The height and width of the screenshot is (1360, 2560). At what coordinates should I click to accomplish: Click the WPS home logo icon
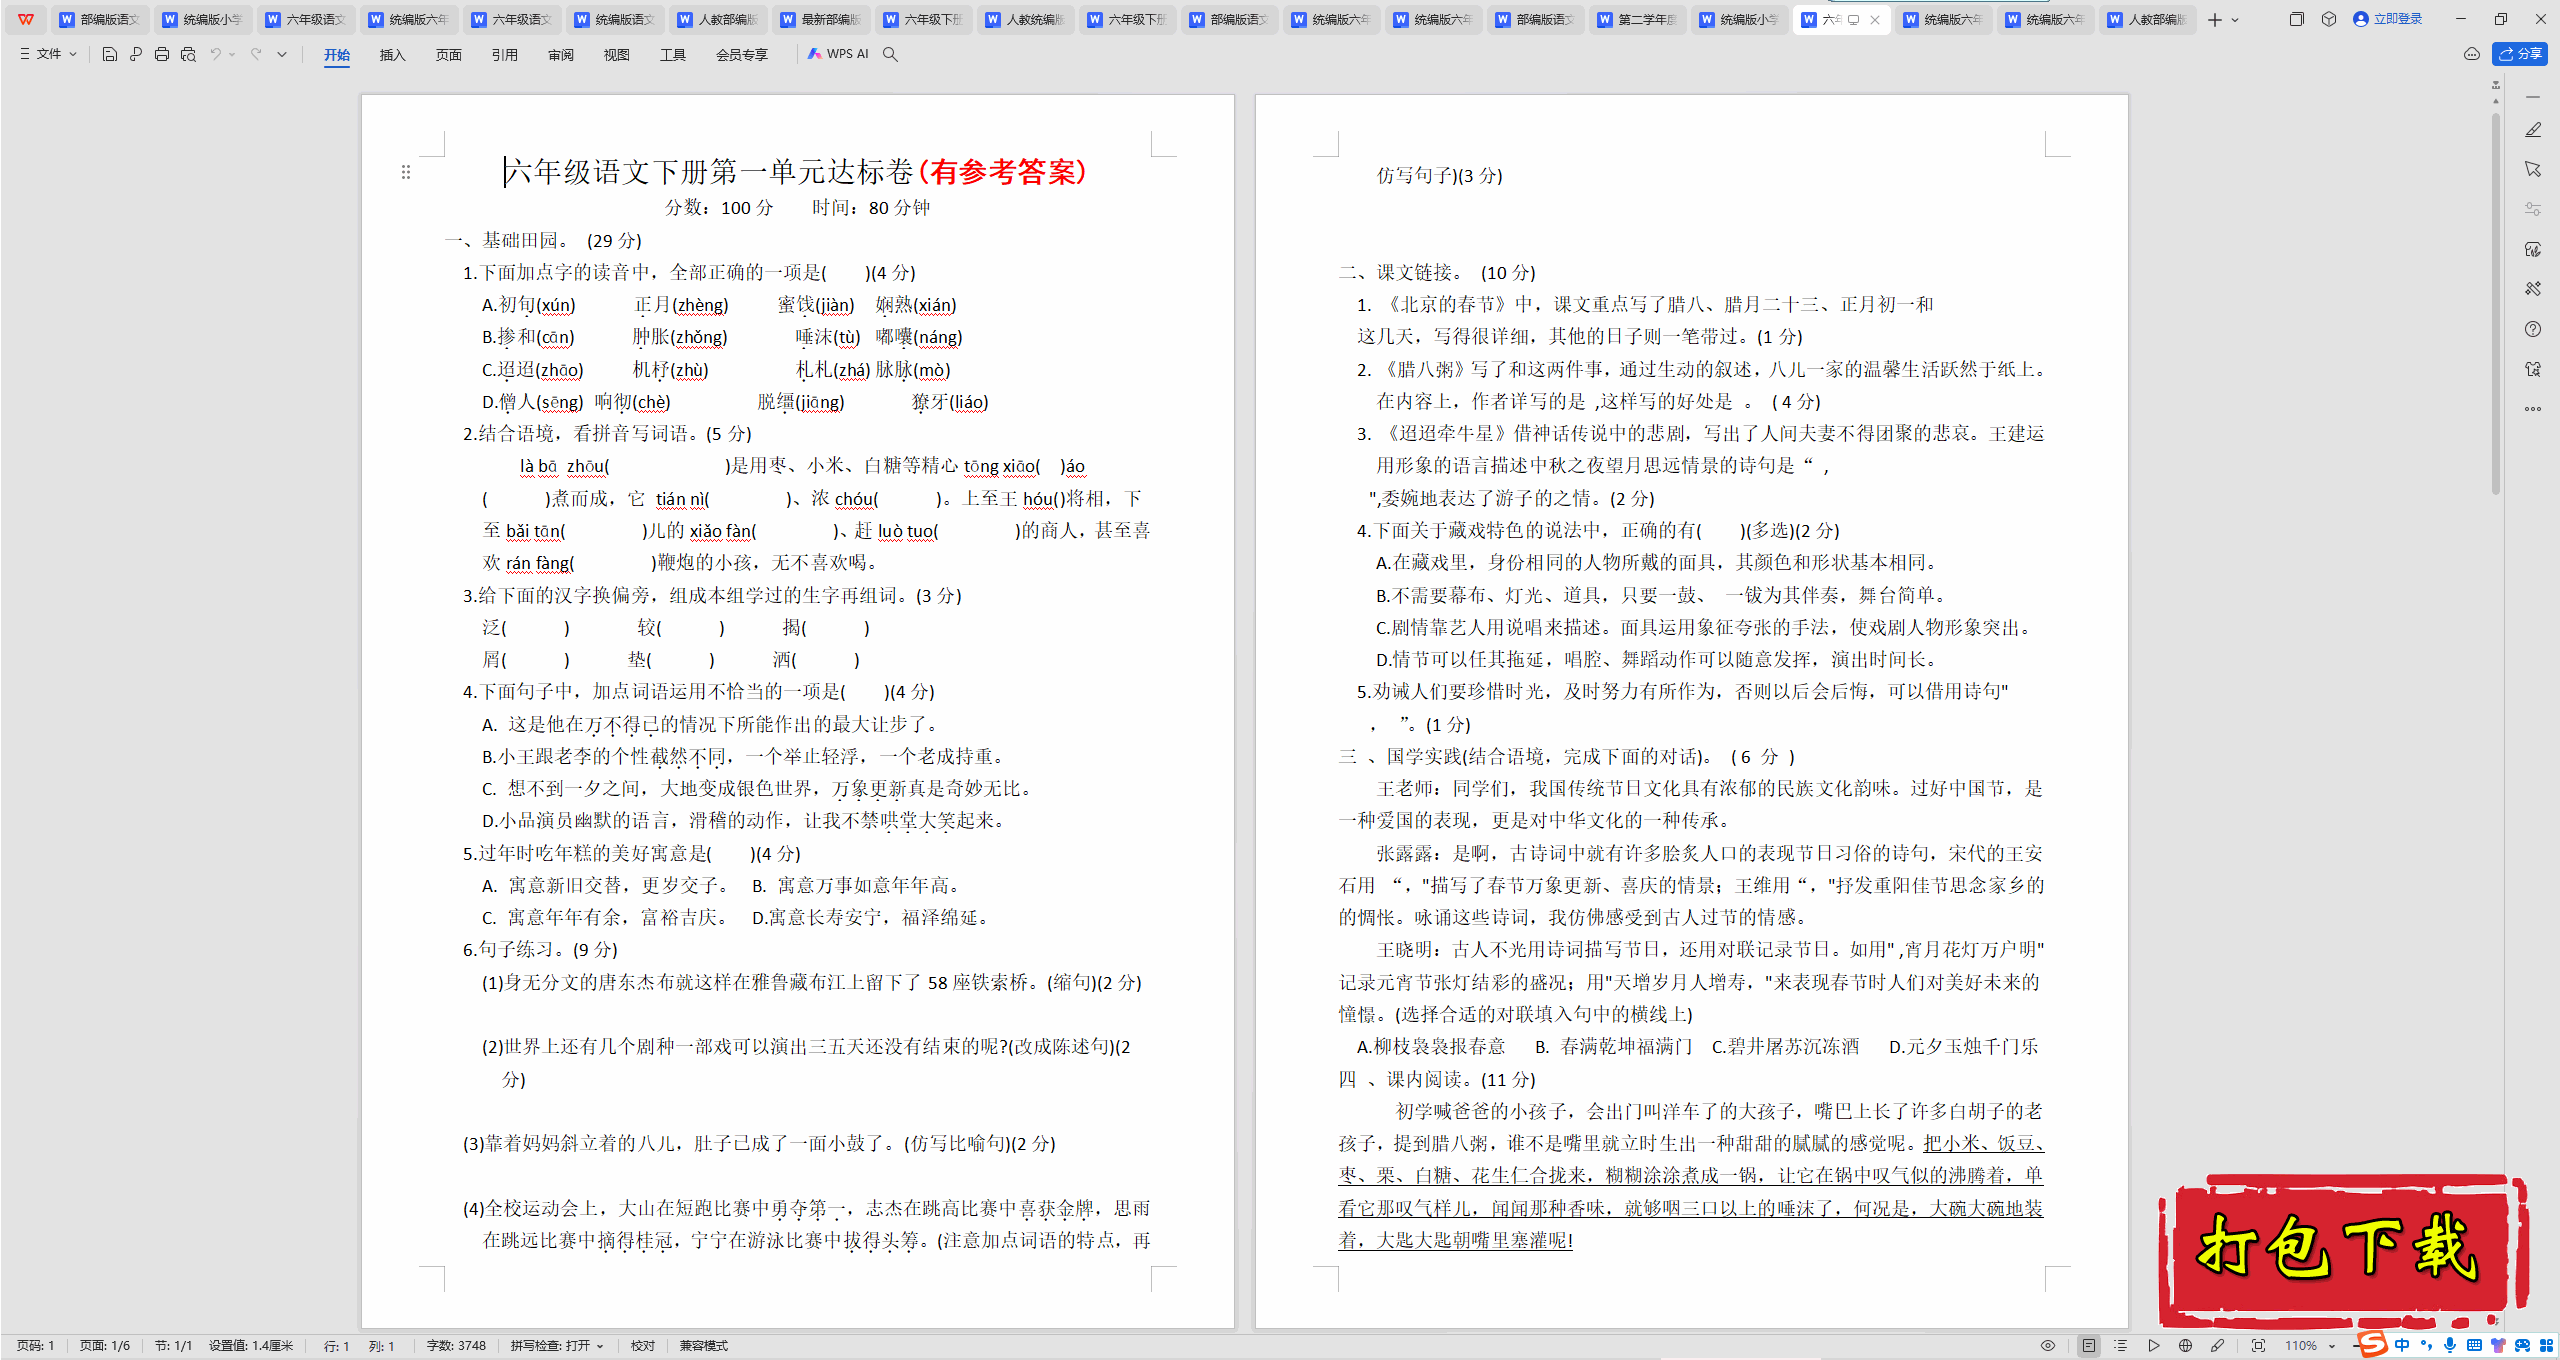coord(26,19)
